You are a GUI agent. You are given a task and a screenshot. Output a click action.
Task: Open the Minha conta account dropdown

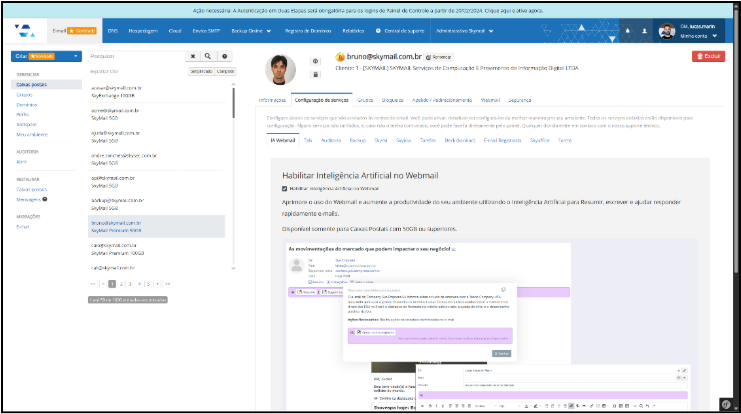pyautogui.click(x=698, y=37)
